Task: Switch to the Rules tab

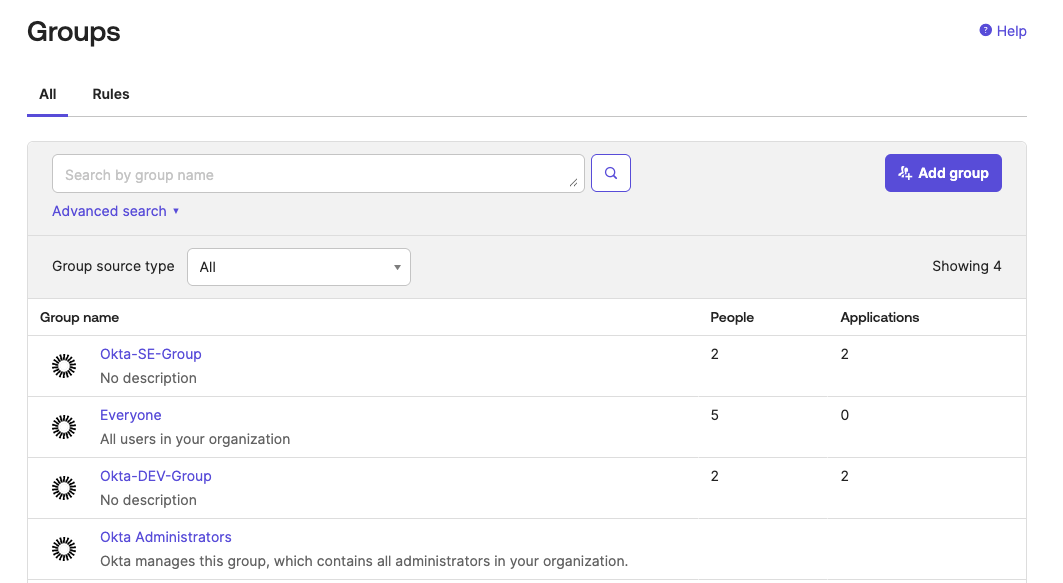Action: click(111, 94)
